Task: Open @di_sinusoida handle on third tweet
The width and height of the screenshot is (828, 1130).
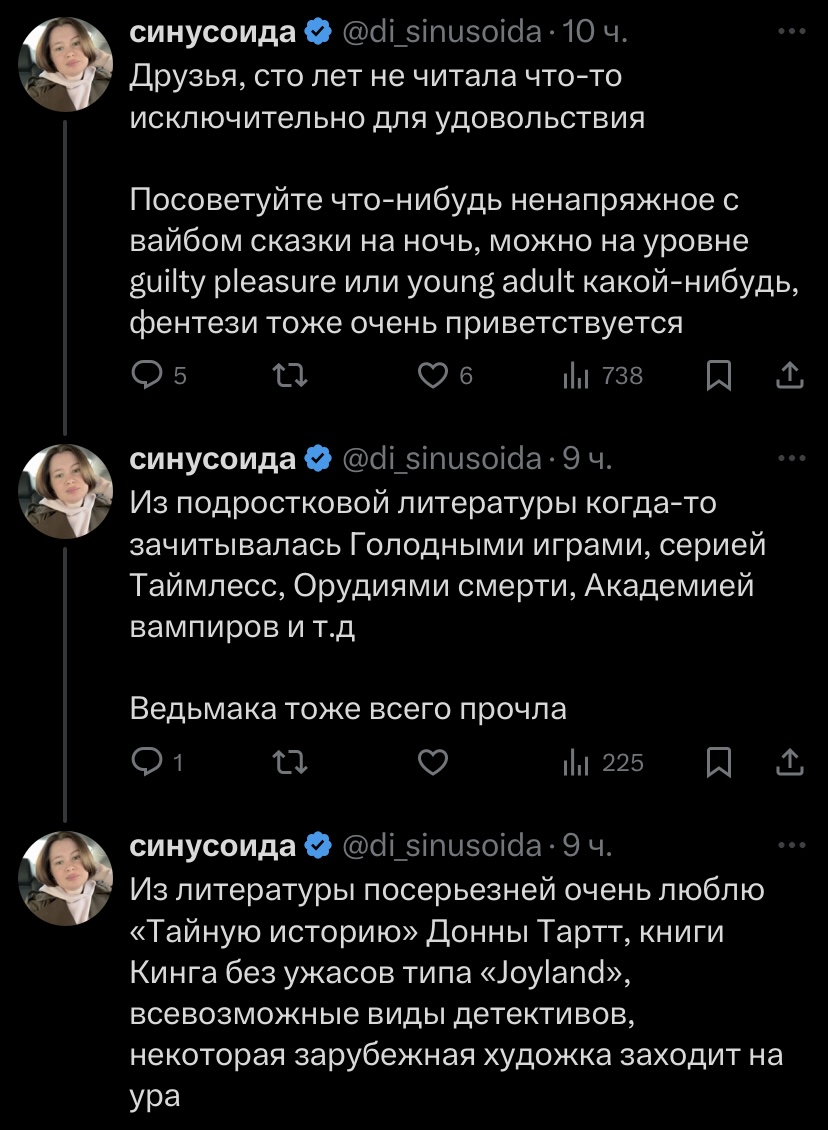Action: coord(441,846)
